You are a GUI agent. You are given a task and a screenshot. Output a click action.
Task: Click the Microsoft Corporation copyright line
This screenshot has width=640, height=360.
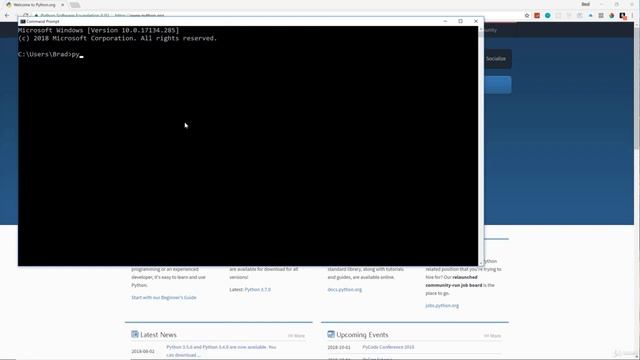tap(118, 38)
